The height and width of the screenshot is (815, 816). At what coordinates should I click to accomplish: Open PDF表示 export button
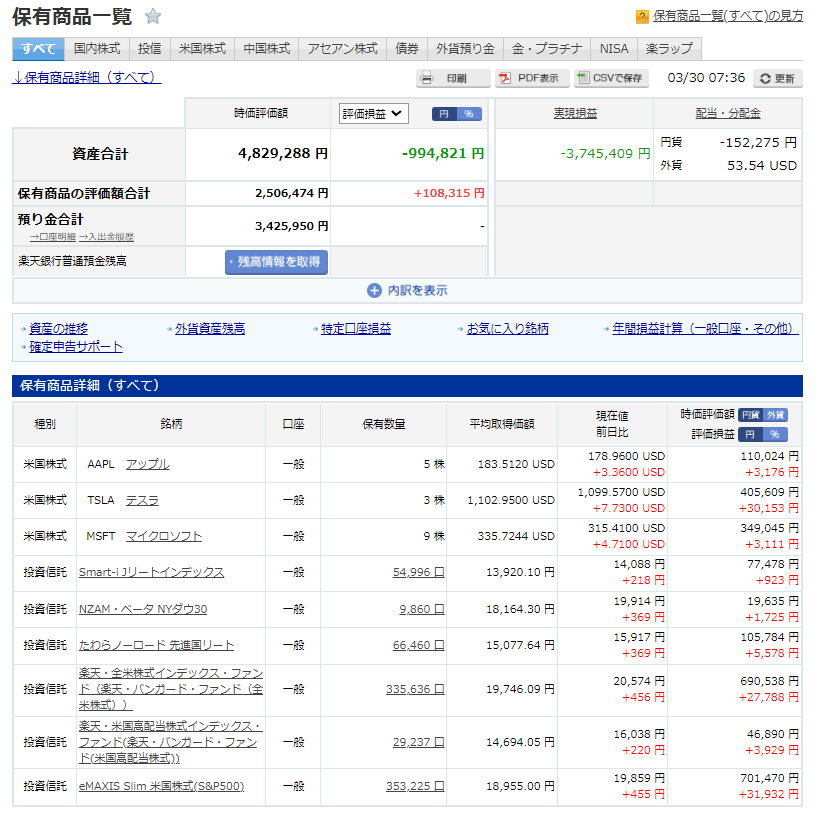(x=532, y=78)
